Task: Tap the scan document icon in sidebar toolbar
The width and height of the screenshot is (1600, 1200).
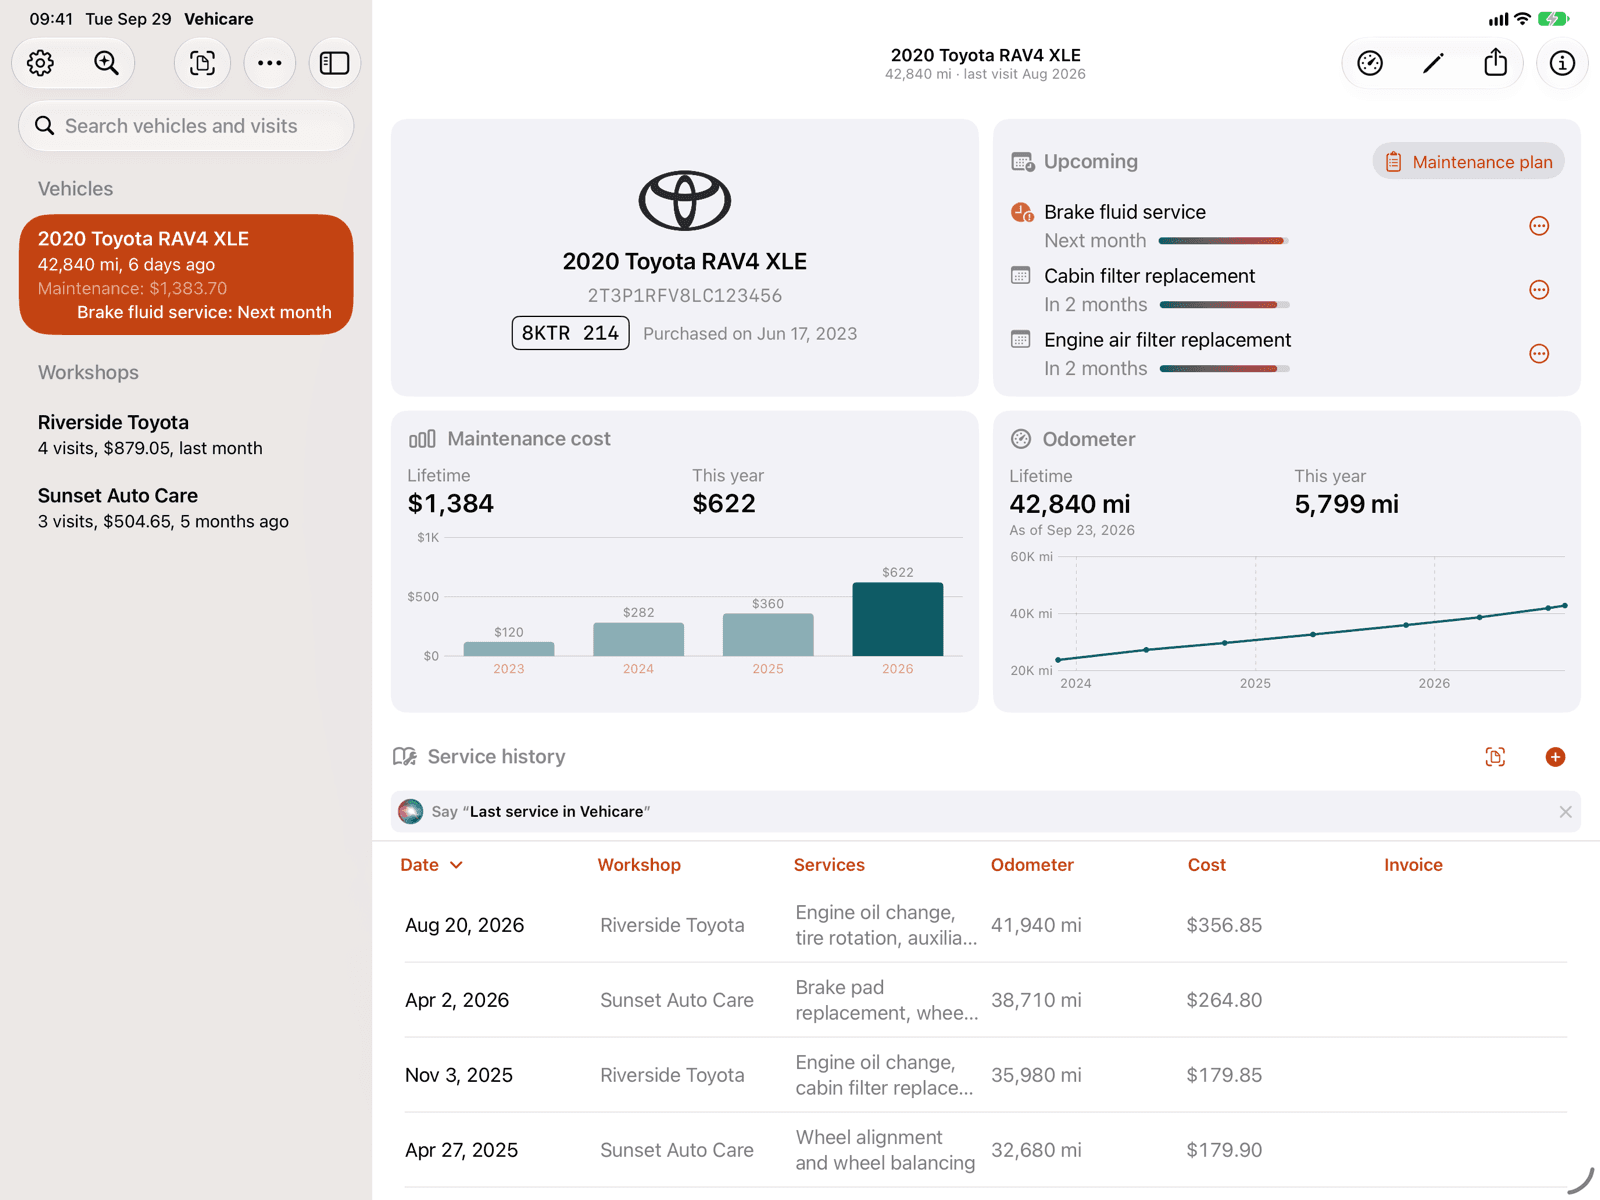Action: (x=202, y=63)
